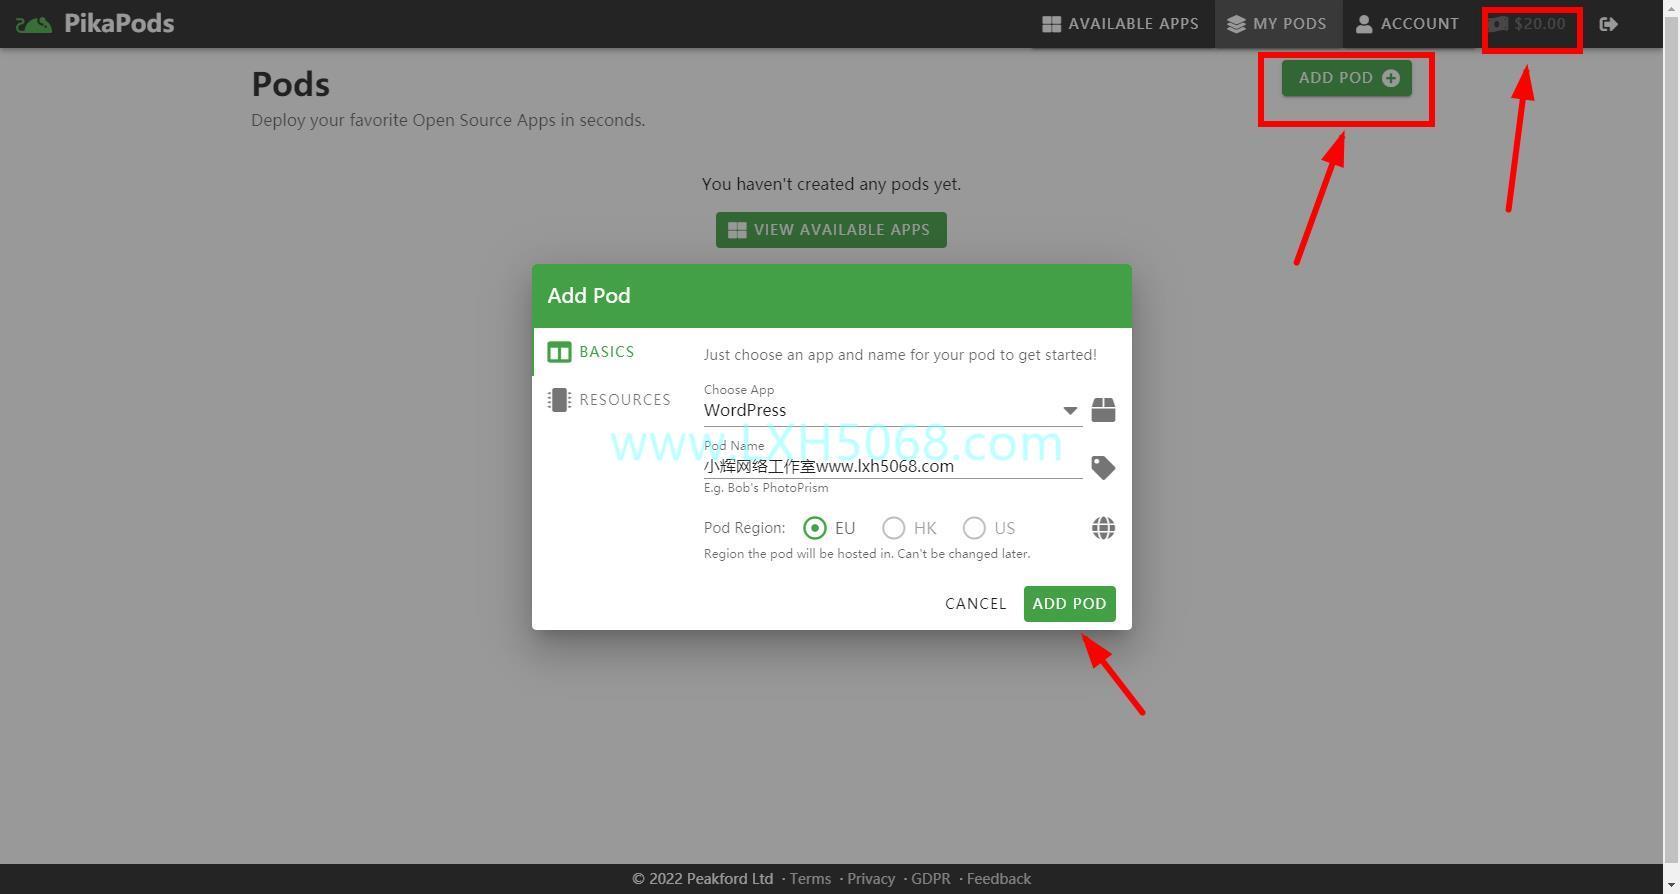The height and width of the screenshot is (894, 1680).
Task: Click the app box icon beside Choose App
Action: pyautogui.click(x=1103, y=410)
